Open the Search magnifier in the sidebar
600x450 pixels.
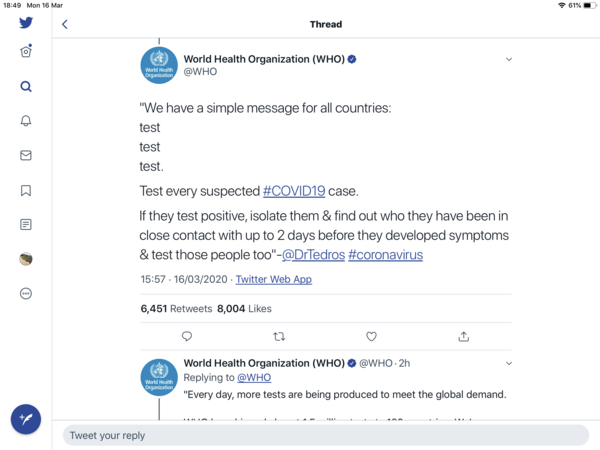[26, 87]
